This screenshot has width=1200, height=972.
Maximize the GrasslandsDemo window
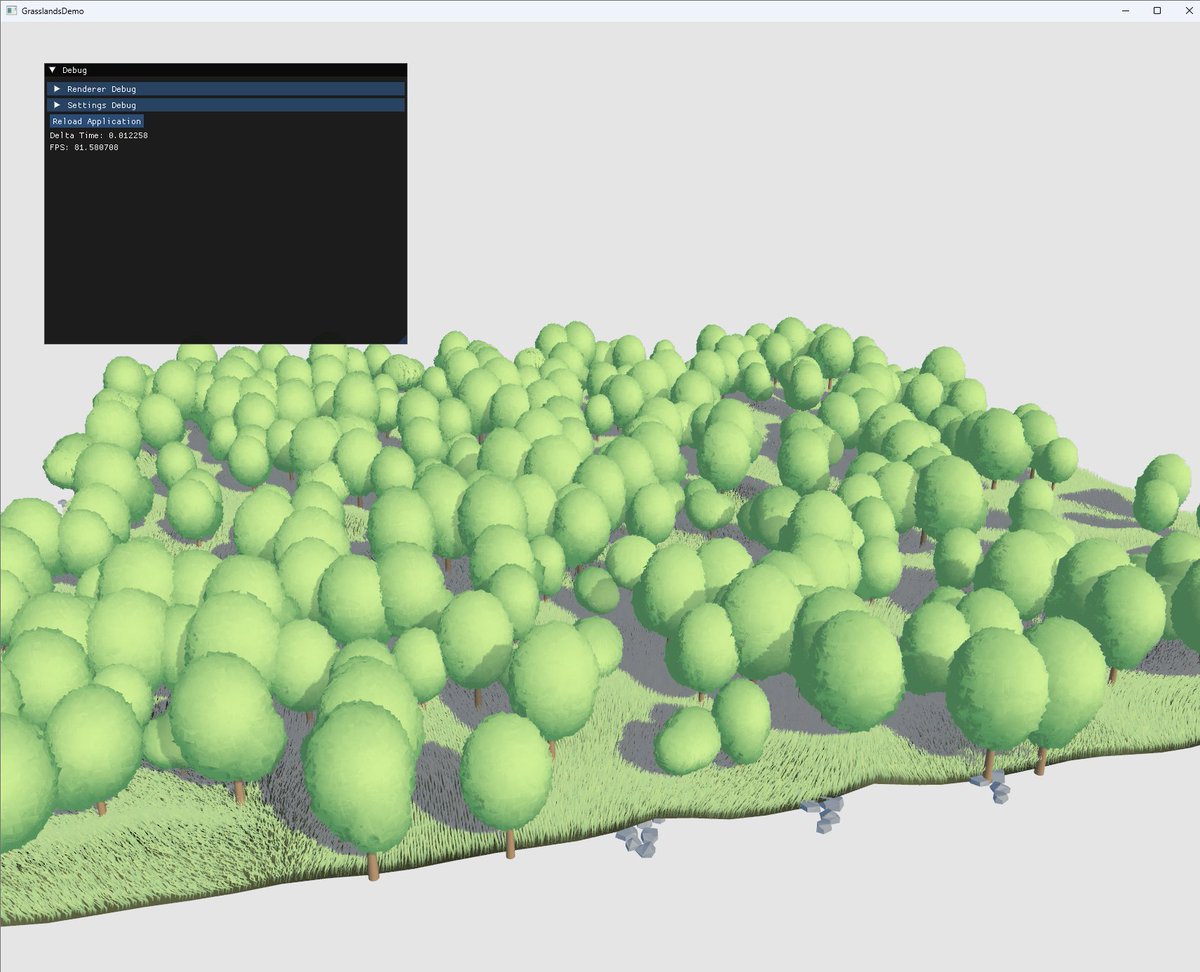(1156, 10)
